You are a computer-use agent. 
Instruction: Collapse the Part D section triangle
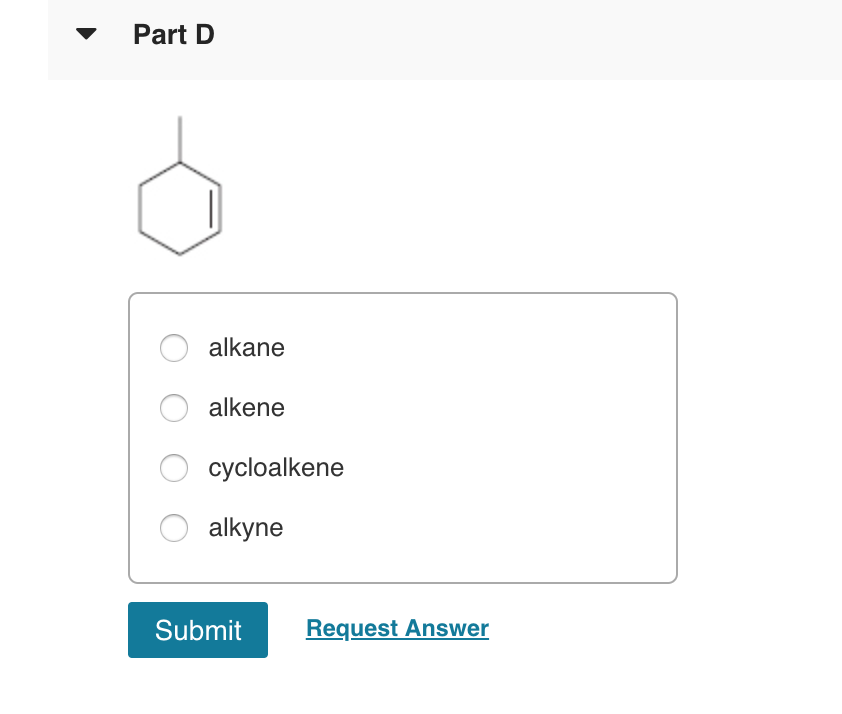[x=88, y=35]
